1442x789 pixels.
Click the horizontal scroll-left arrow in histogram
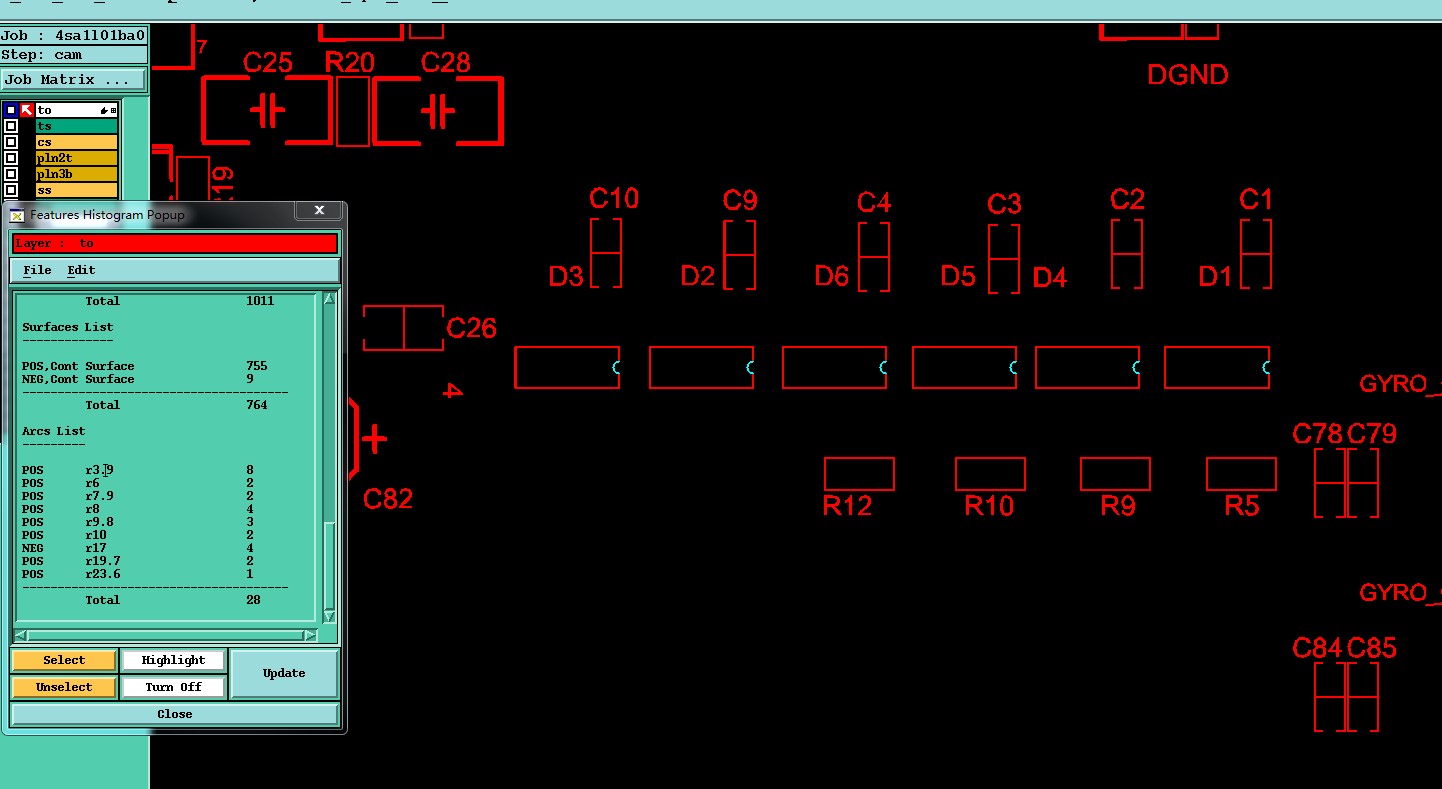coord(20,635)
